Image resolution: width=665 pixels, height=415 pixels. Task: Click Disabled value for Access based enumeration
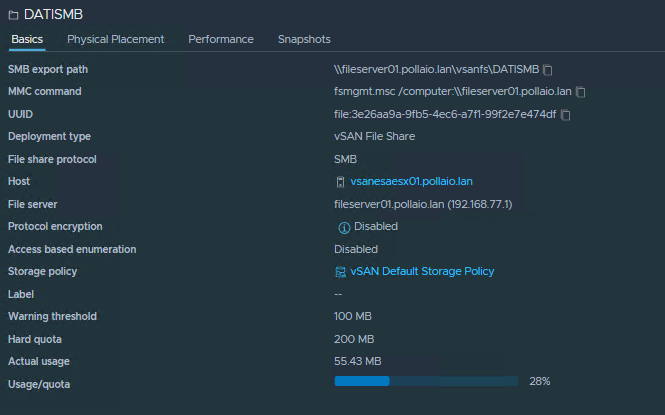point(356,249)
